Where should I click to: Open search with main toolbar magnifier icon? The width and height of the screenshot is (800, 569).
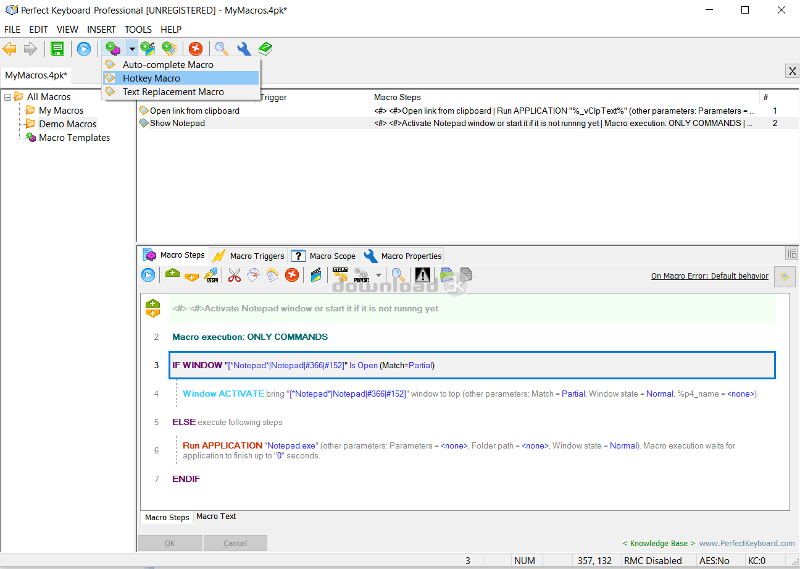[x=221, y=49]
